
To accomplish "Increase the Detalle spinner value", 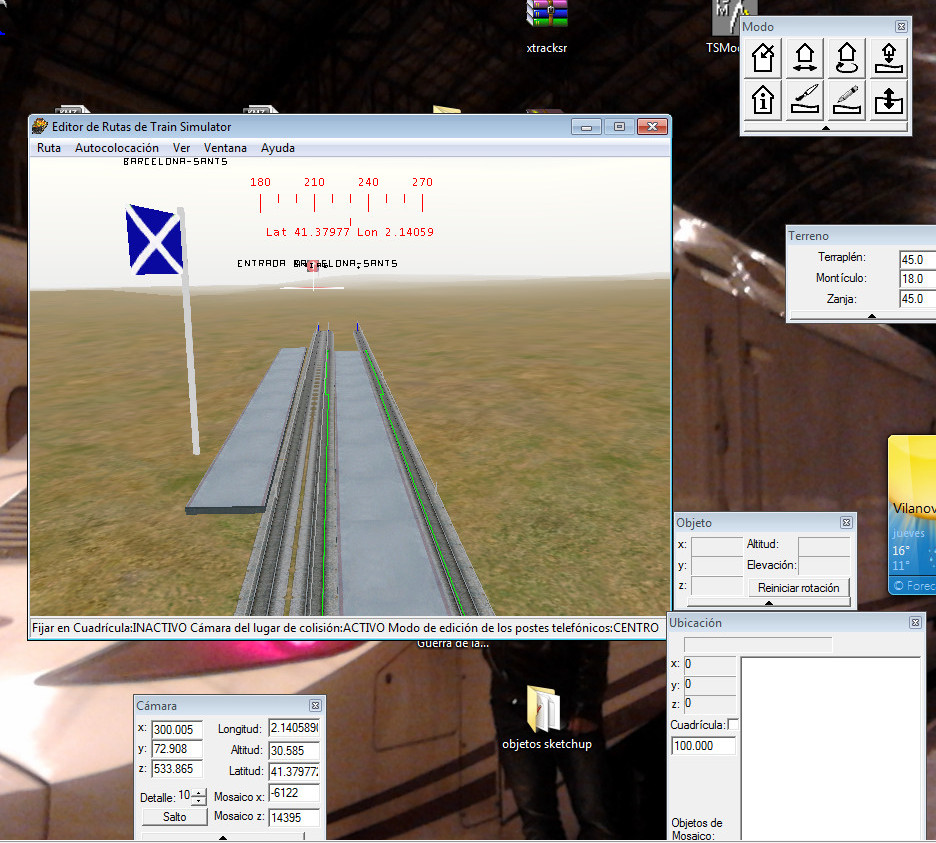I will 200,792.
